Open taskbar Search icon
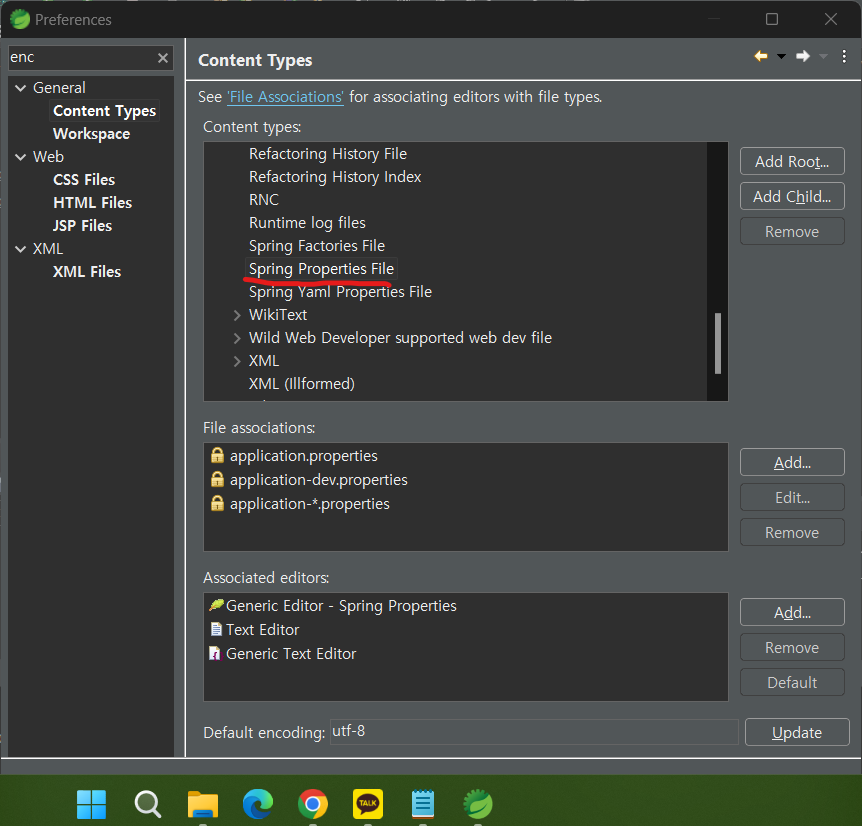This screenshot has width=862, height=826. pyautogui.click(x=148, y=804)
